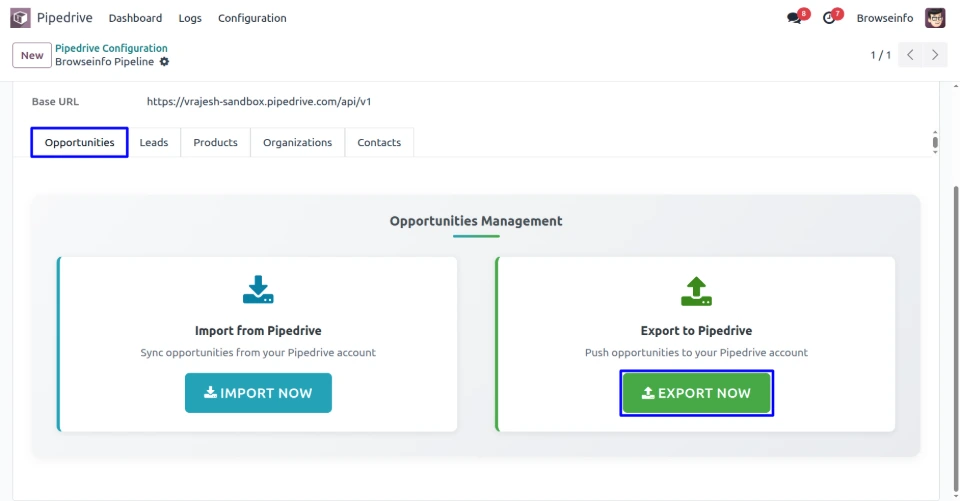Click the user avatar picture
This screenshot has width=960, height=501.
pos(935,18)
